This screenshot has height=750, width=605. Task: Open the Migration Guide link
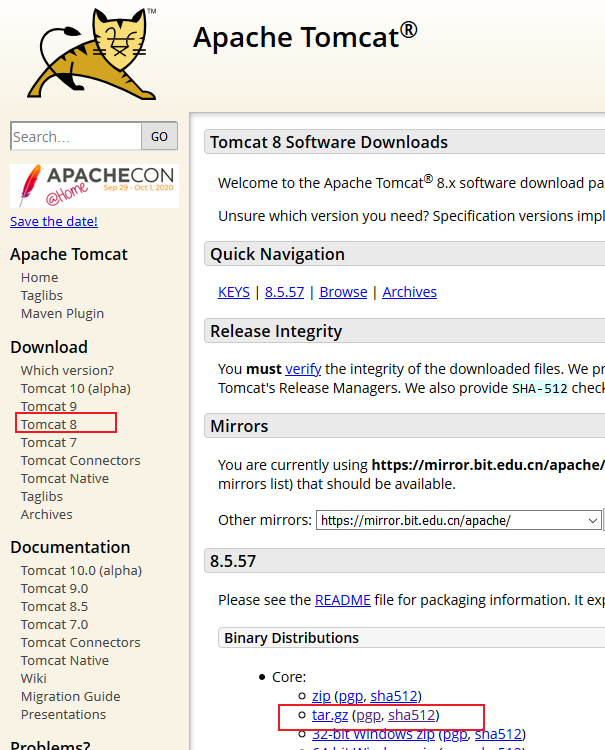coord(70,697)
